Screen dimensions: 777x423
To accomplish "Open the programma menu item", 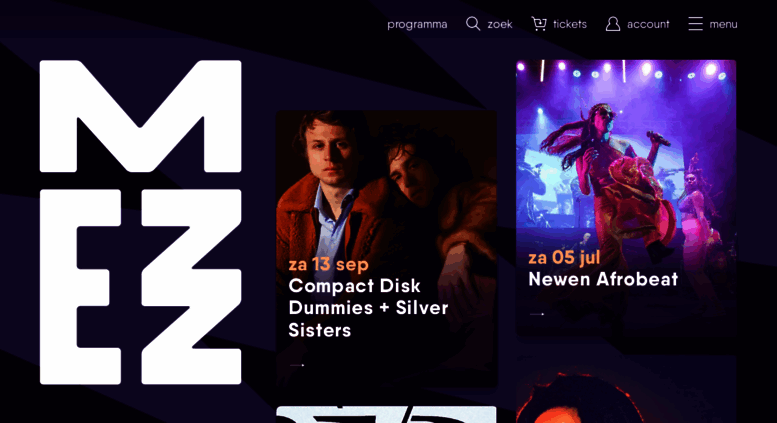I will tap(417, 24).
